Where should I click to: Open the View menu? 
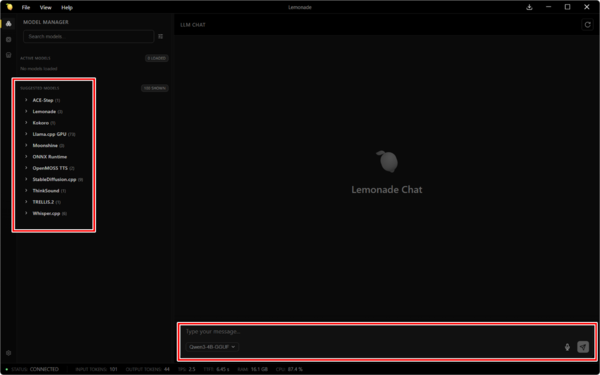click(x=46, y=8)
